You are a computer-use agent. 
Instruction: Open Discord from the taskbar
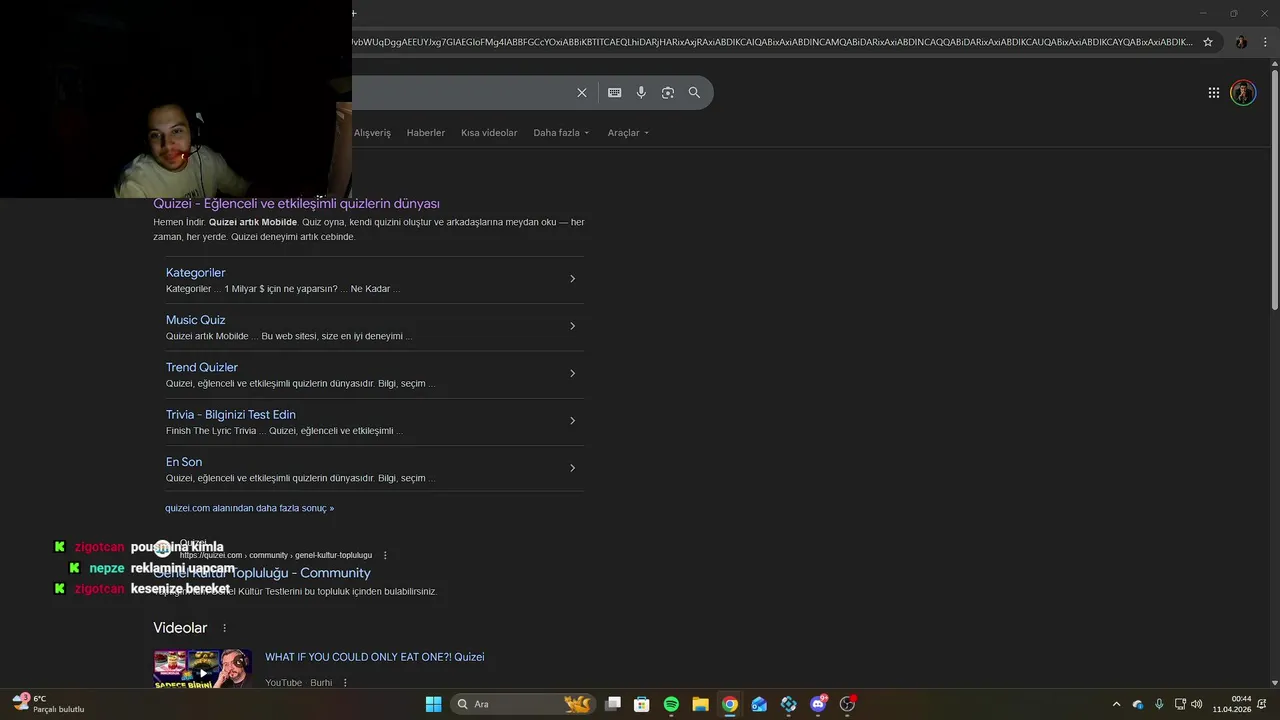818,704
